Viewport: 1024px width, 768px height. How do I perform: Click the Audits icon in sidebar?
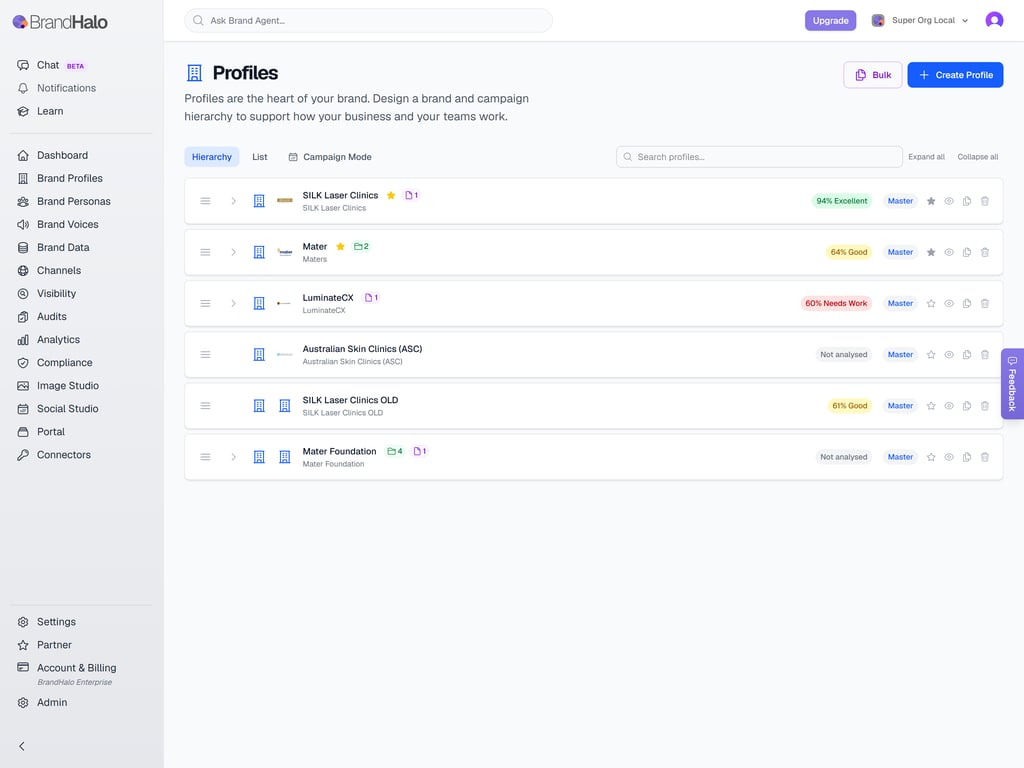point(23,317)
